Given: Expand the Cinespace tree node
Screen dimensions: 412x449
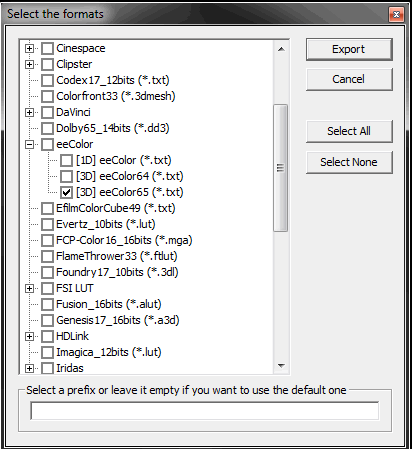Looking at the screenshot, I should coord(29,48).
